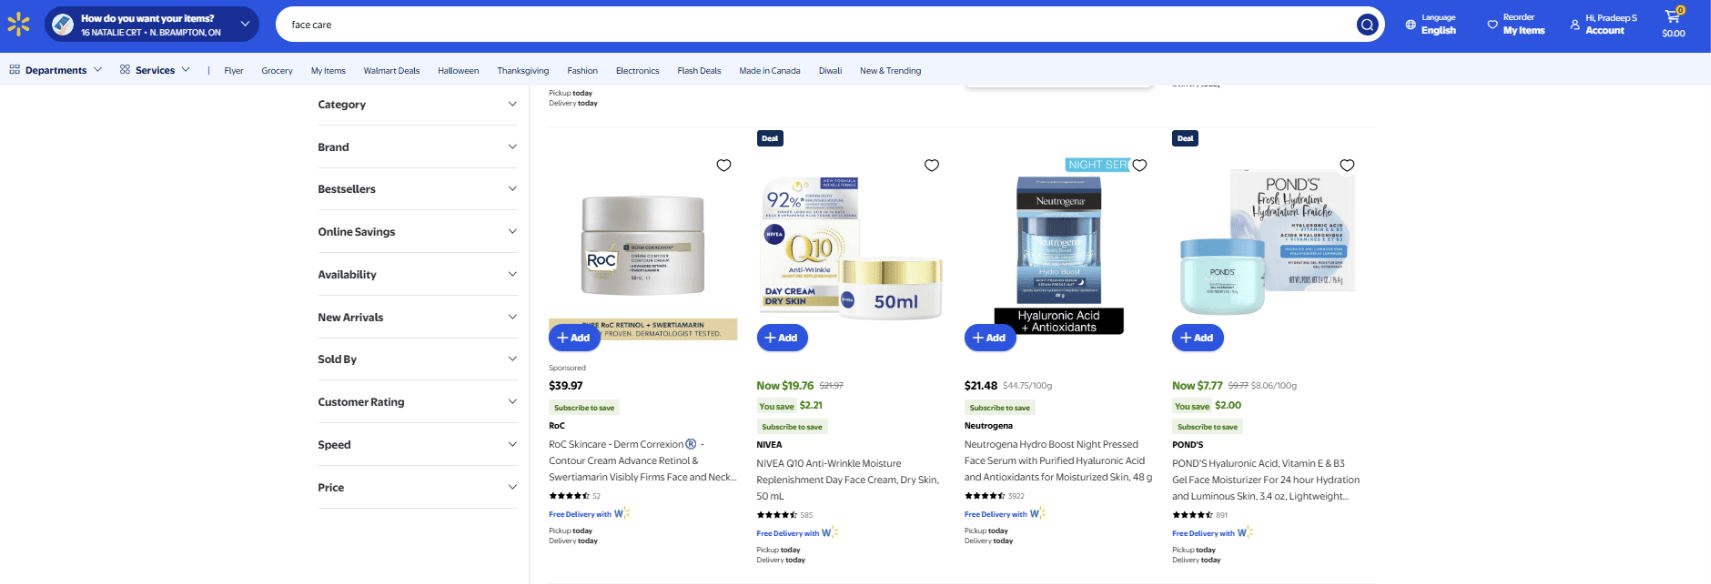Expand the Customer Rating filter
The height and width of the screenshot is (584, 1711).
(417, 402)
